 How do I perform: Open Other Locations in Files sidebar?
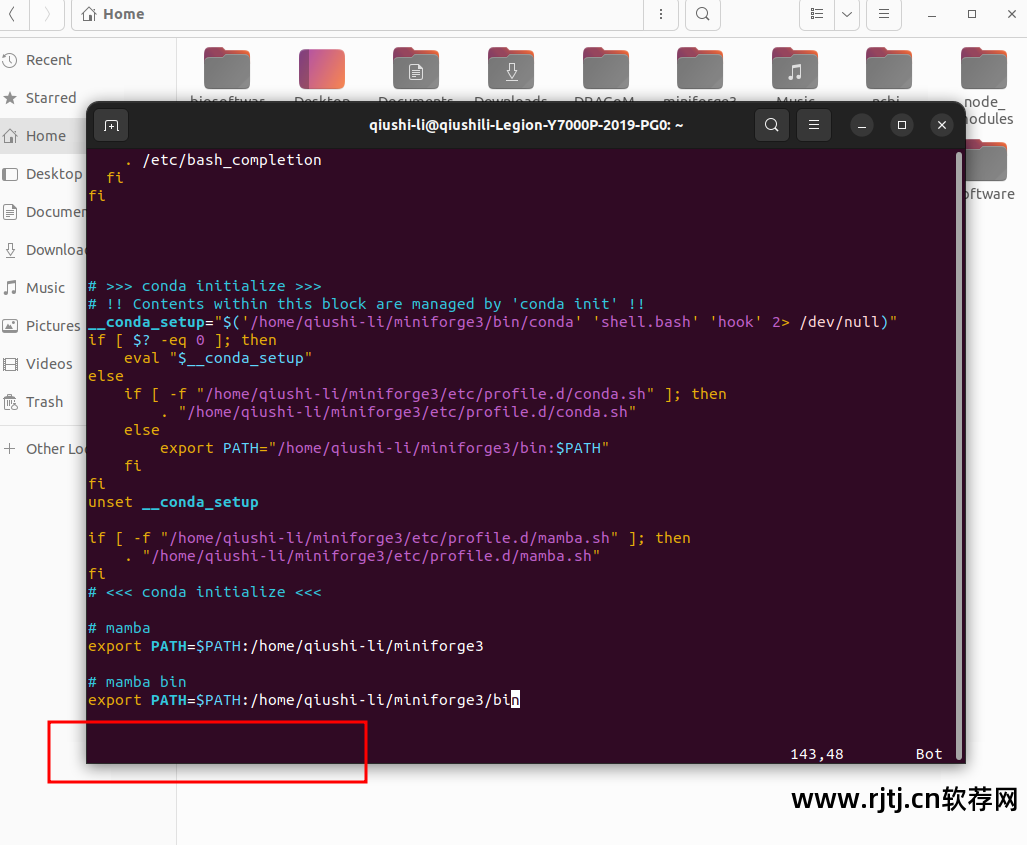tap(43, 449)
